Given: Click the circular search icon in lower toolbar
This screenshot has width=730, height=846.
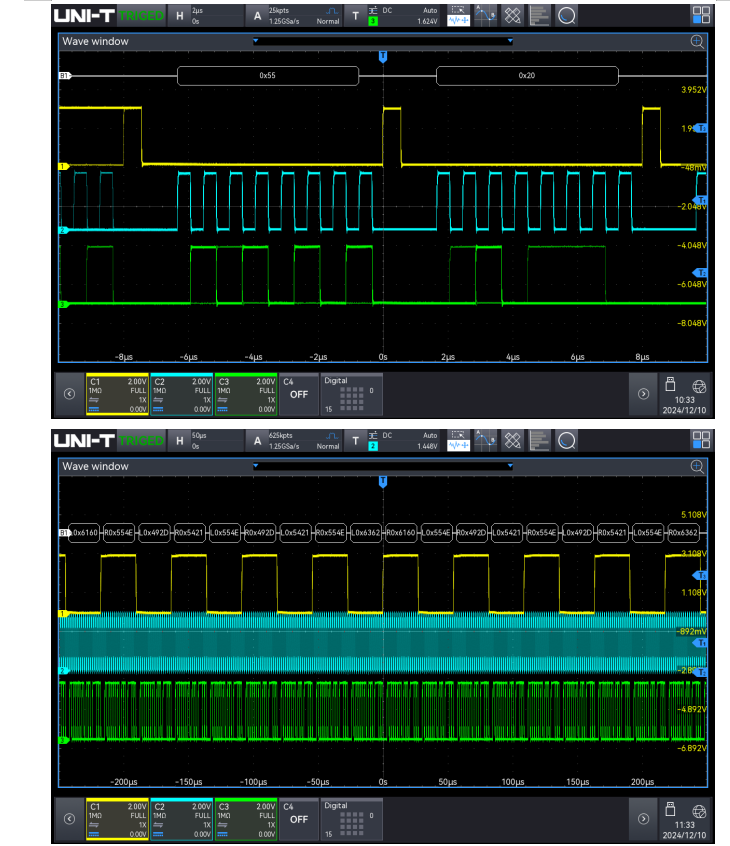Looking at the screenshot, I should (x=566, y=440).
